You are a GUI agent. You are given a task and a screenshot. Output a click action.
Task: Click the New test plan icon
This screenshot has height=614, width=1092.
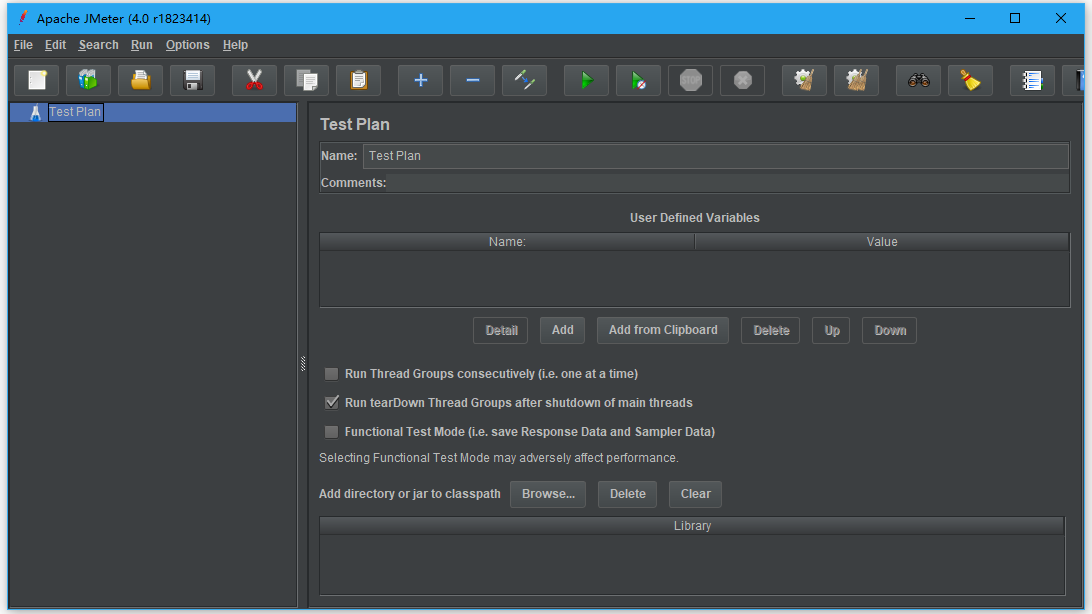(37, 80)
